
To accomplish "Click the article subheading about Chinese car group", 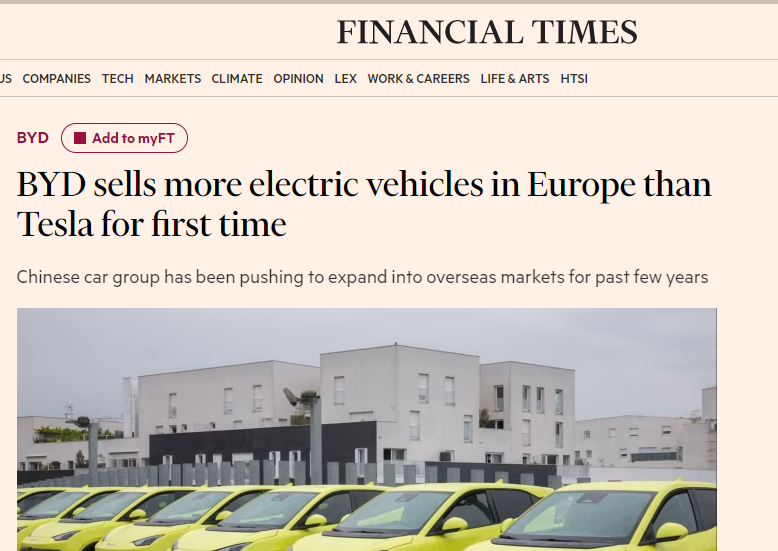I will pyautogui.click(x=364, y=276).
